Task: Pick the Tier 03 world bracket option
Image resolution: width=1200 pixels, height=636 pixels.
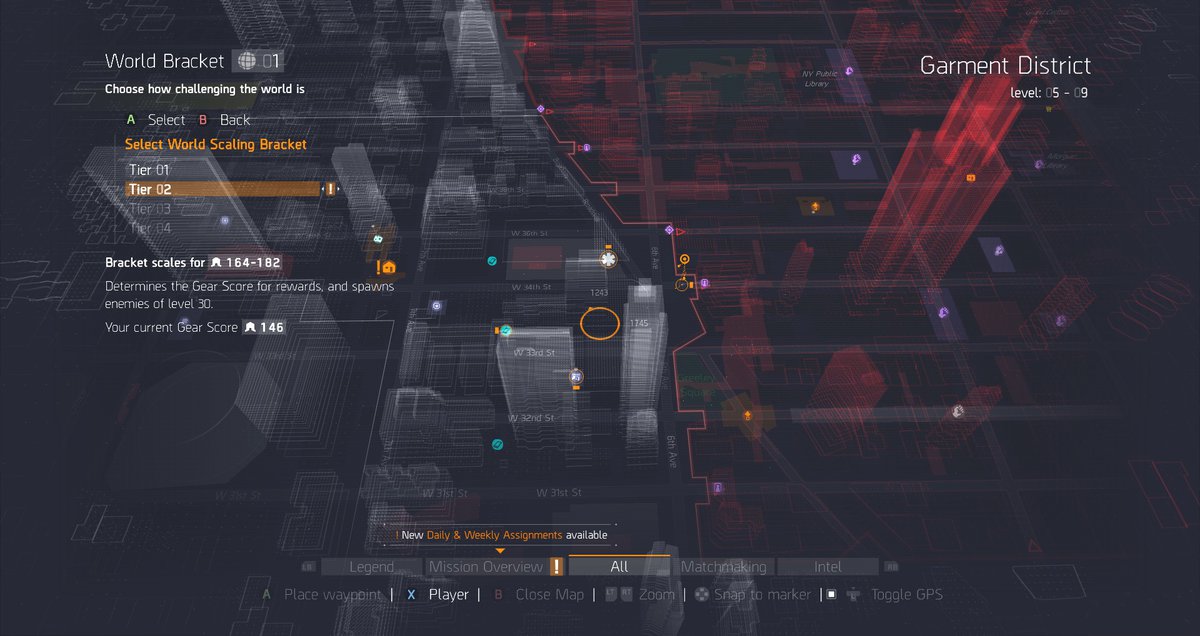Action: tap(150, 209)
